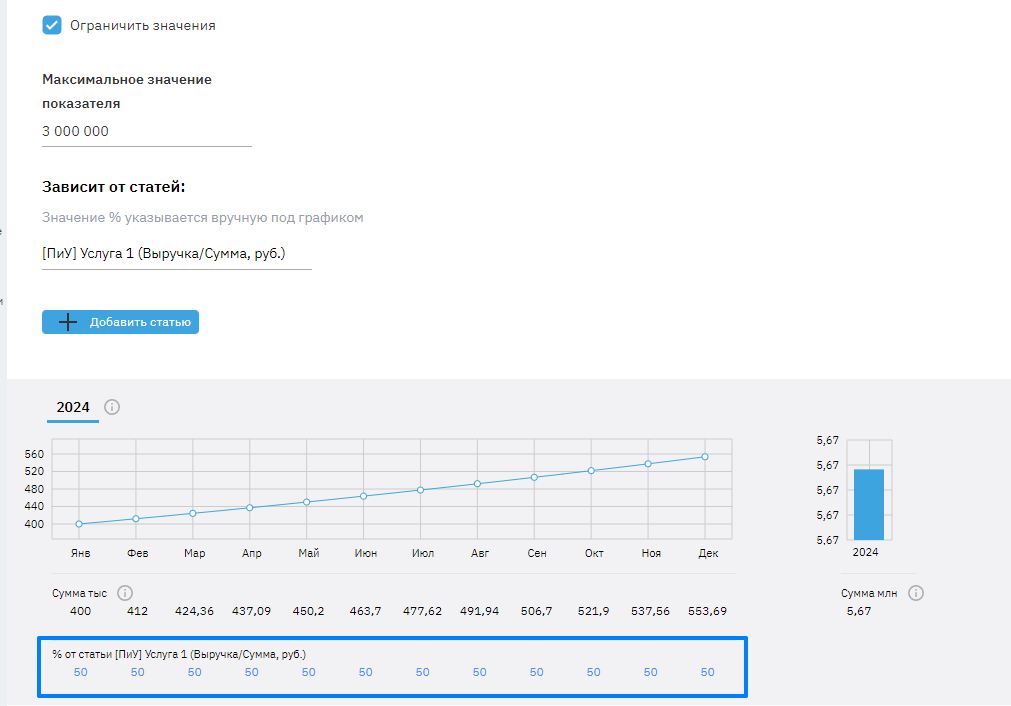The width and height of the screenshot is (1011, 706).
Task: Select the June point on the line chart
Action: 363,496
